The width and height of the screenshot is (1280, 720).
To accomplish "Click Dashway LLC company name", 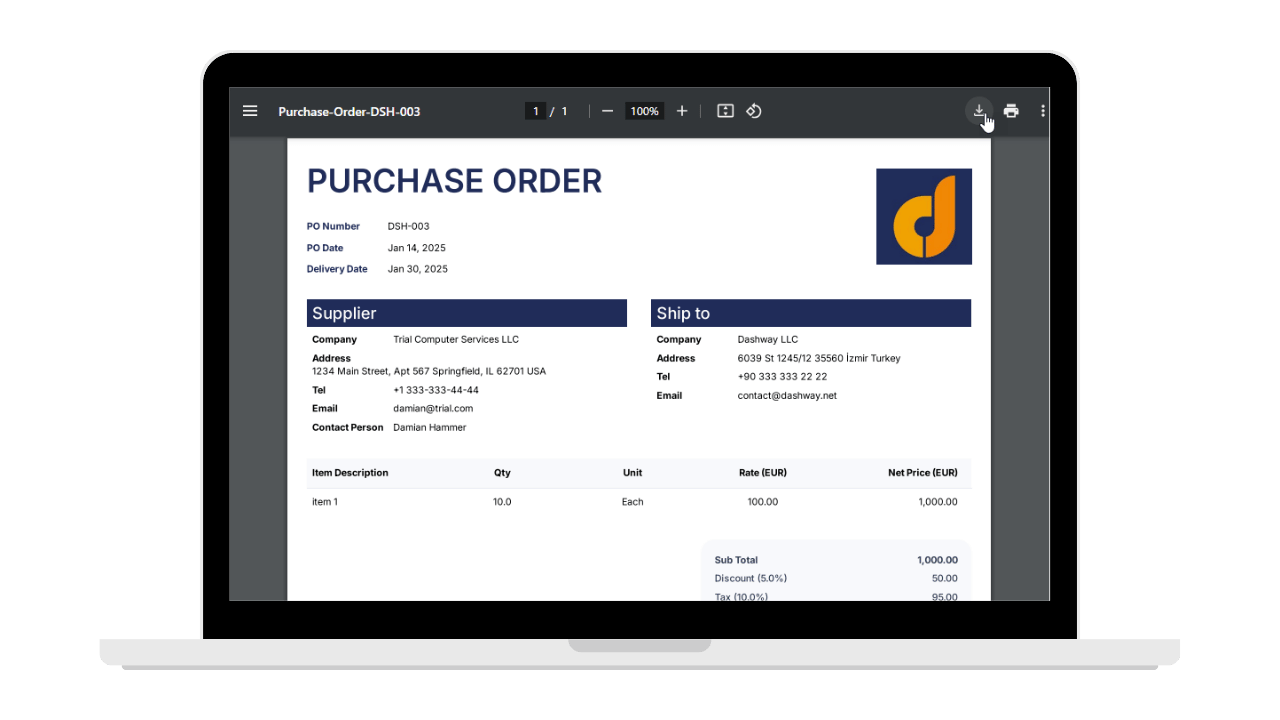I will [768, 339].
